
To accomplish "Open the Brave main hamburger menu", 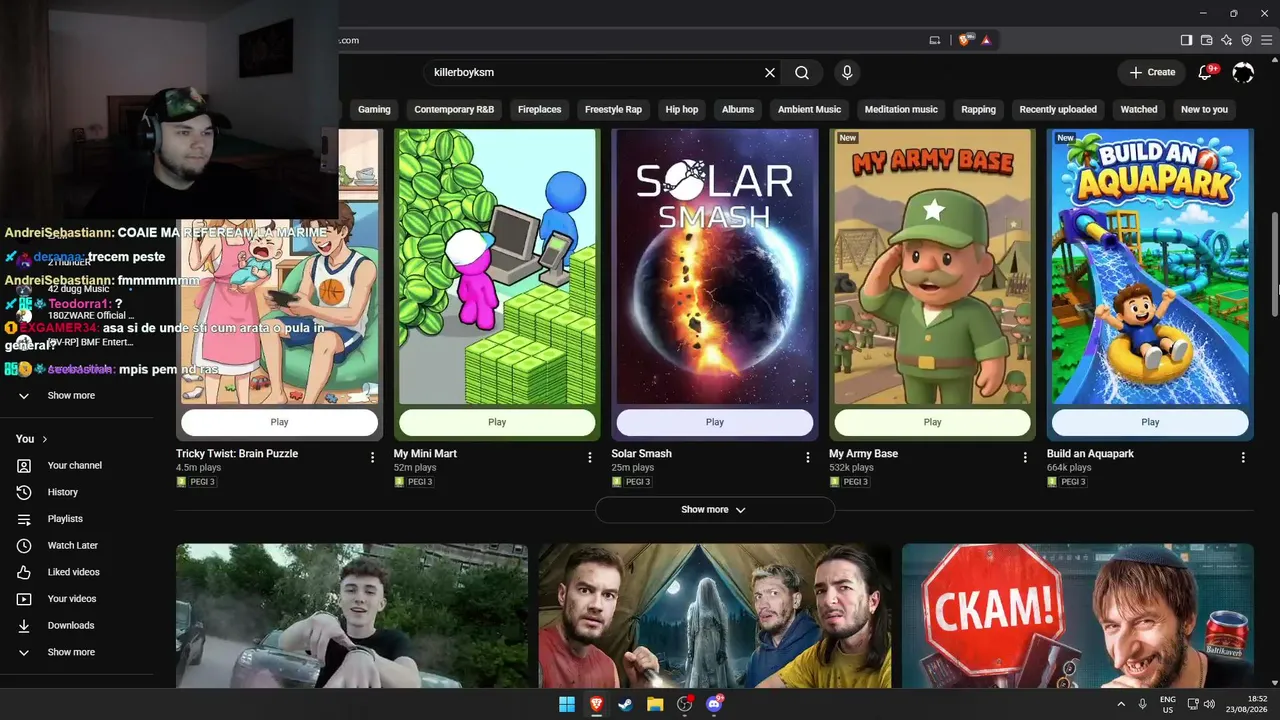I will pos(1266,40).
